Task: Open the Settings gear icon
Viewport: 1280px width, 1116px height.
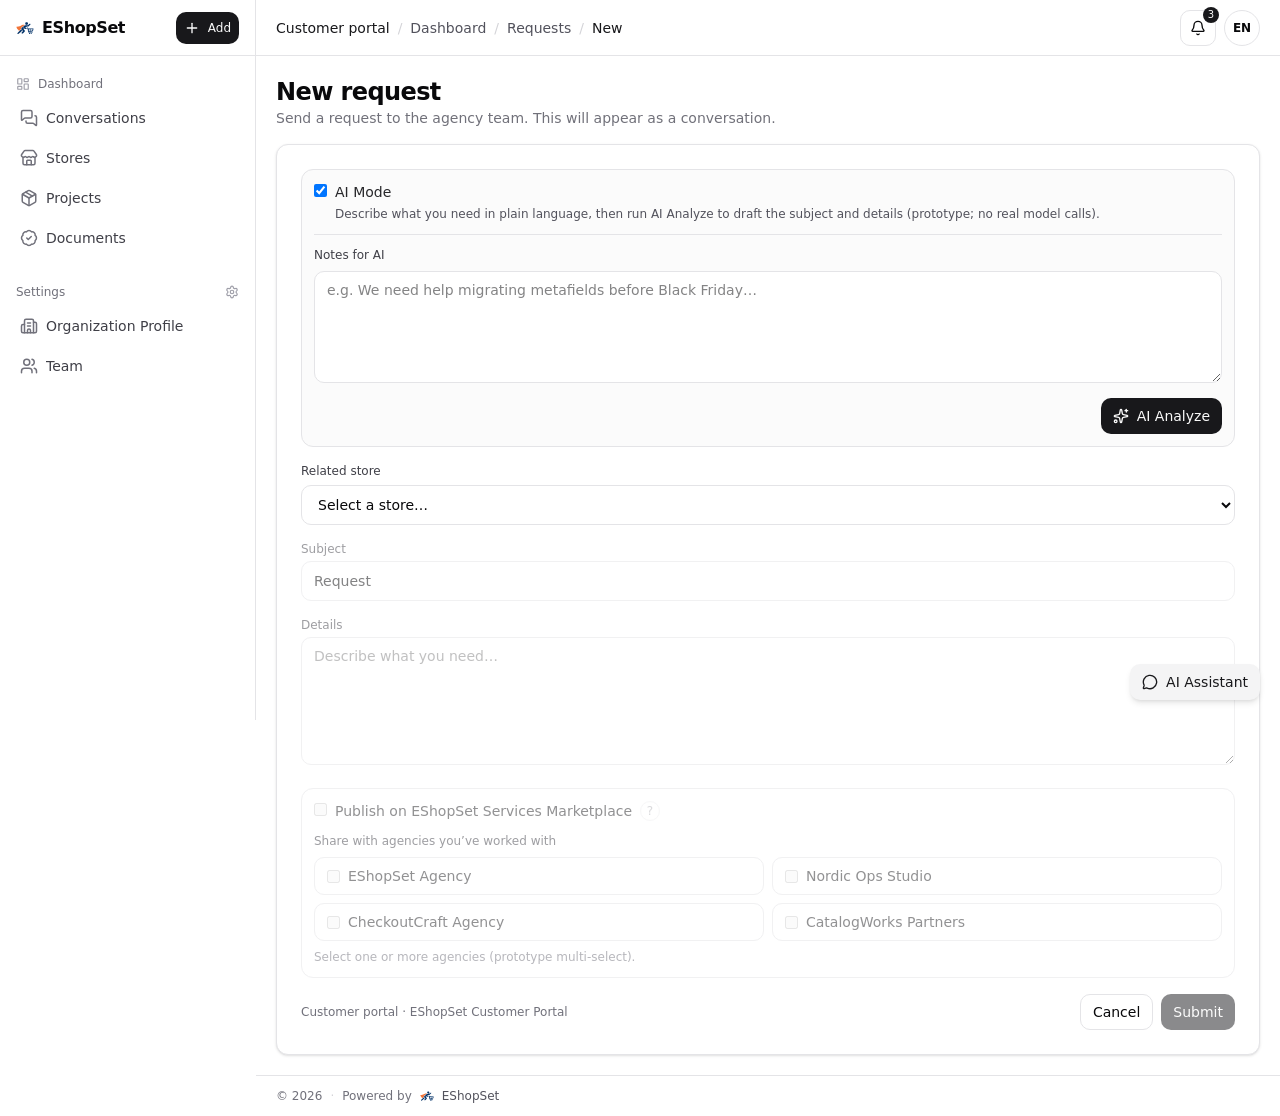Action: coord(232,292)
